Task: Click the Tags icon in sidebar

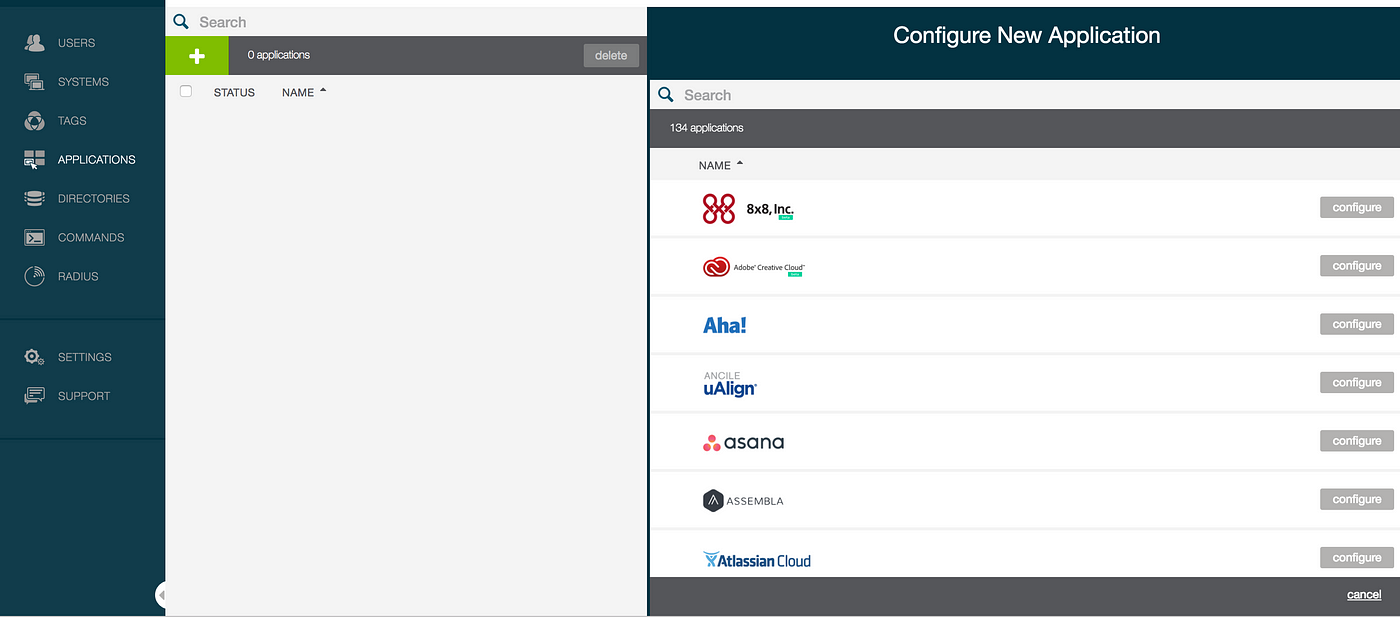Action: [35, 121]
